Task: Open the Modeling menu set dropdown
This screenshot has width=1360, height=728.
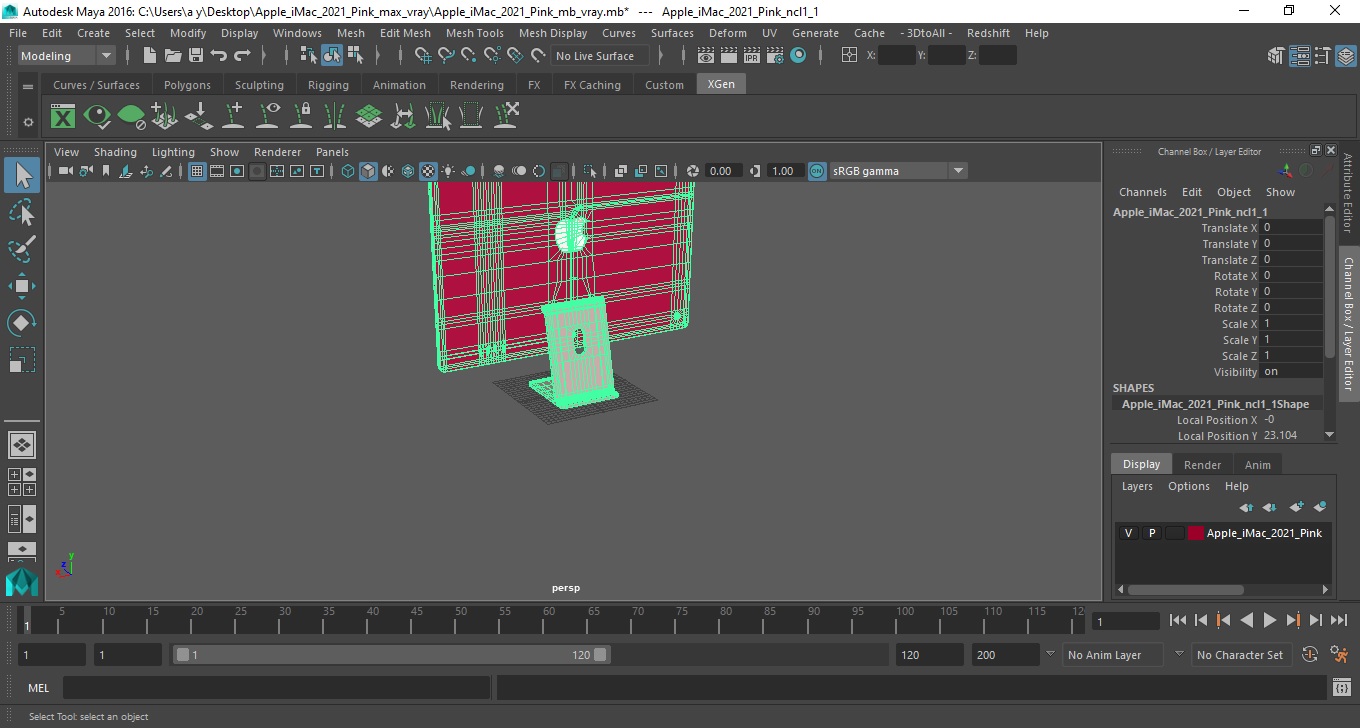Action: click(x=67, y=56)
